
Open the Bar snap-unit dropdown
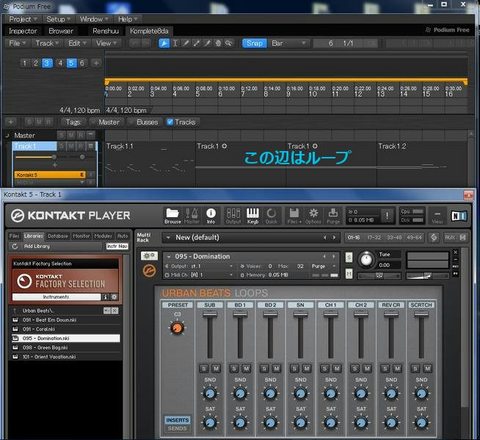(x=289, y=43)
